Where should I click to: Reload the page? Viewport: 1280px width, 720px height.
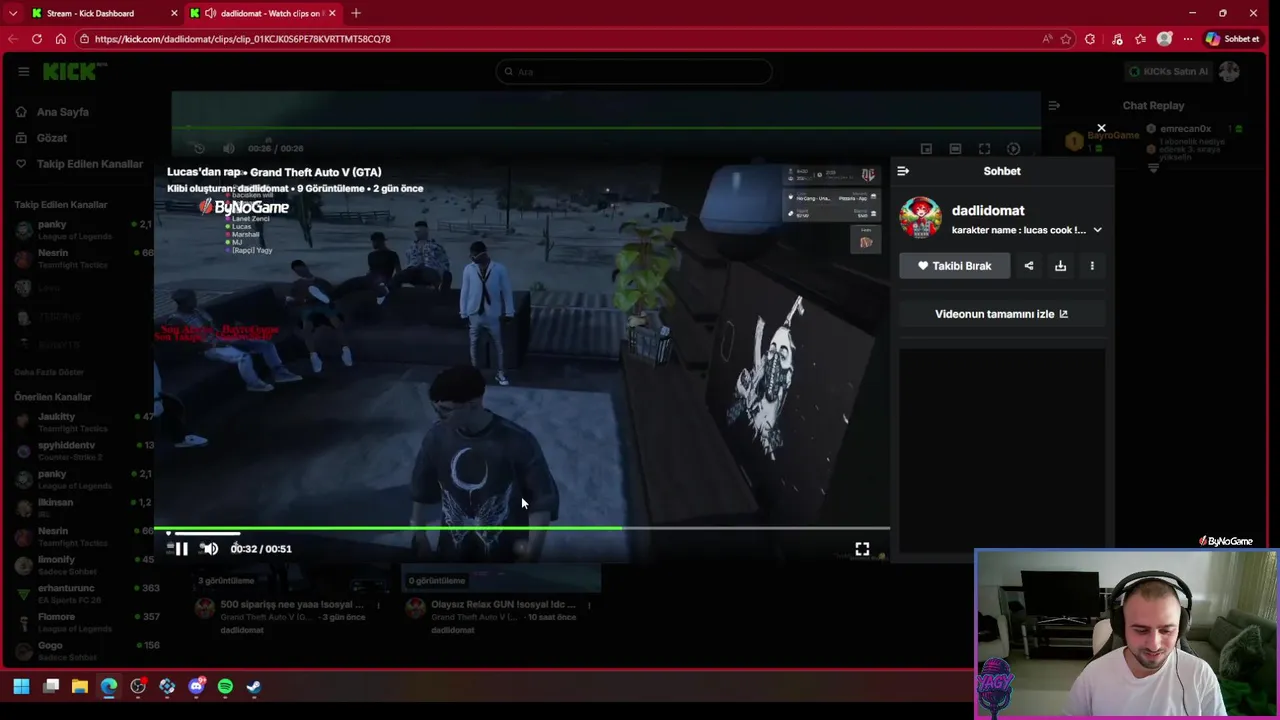pyautogui.click(x=37, y=39)
